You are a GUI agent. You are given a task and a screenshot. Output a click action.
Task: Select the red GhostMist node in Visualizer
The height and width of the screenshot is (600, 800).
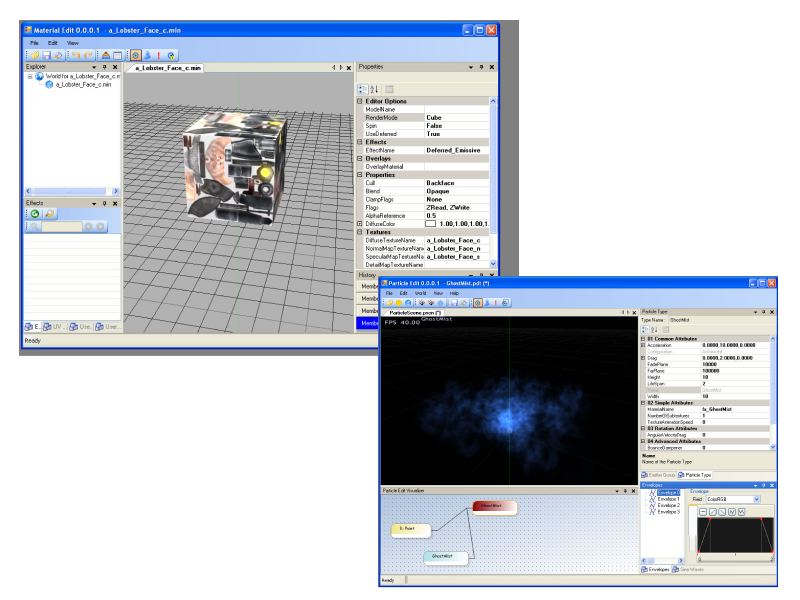494,506
